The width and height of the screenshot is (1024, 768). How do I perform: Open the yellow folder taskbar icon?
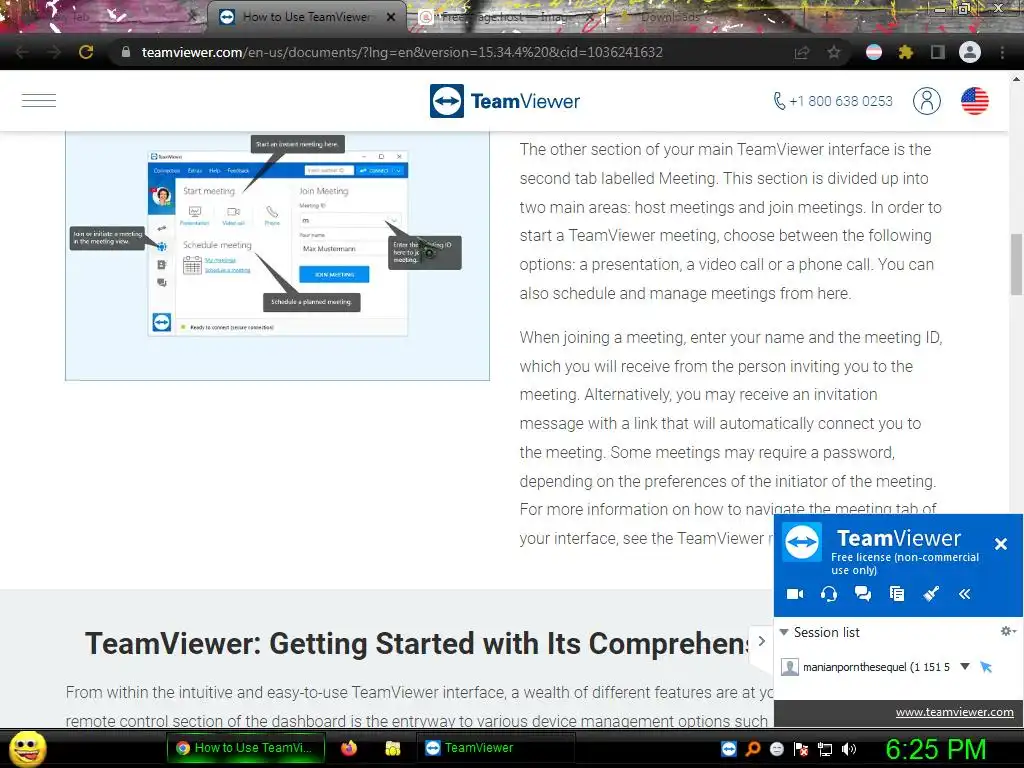392,748
